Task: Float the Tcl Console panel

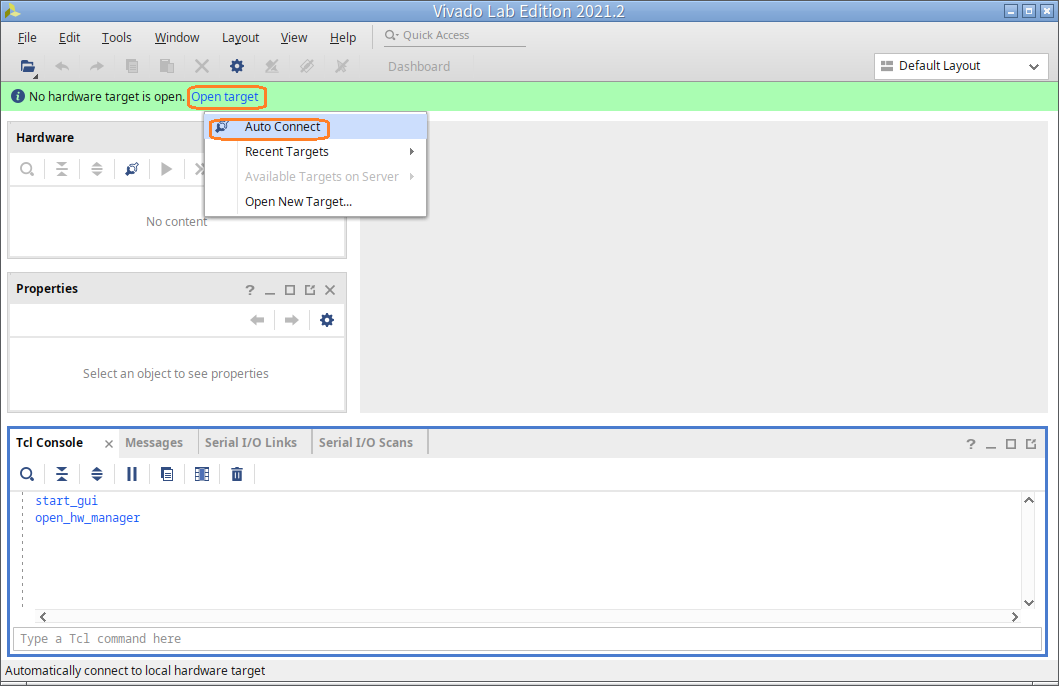Action: [x=1031, y=444]
